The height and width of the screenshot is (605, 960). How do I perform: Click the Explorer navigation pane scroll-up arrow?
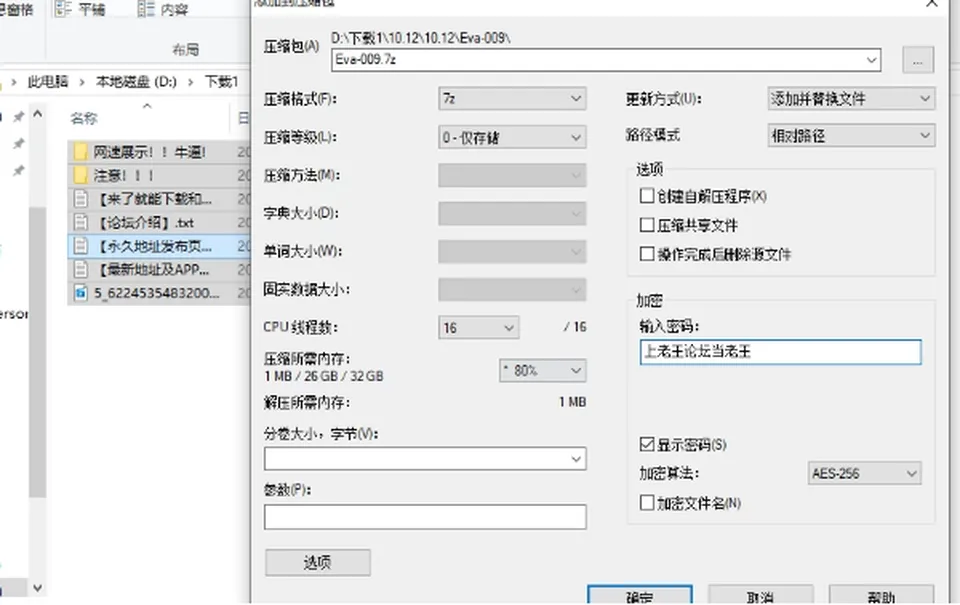tap(37, 114)
